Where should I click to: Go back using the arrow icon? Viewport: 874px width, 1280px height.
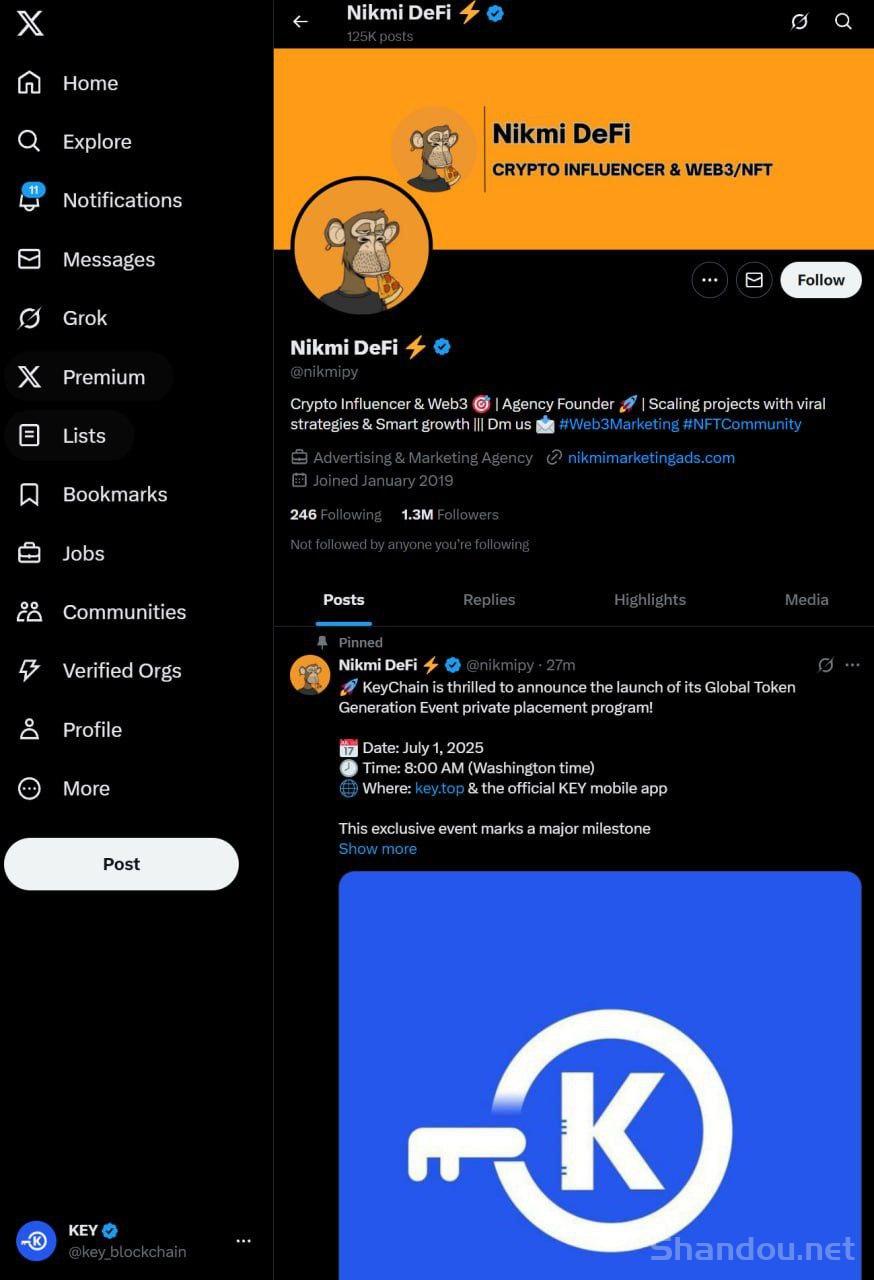(300, 21)
